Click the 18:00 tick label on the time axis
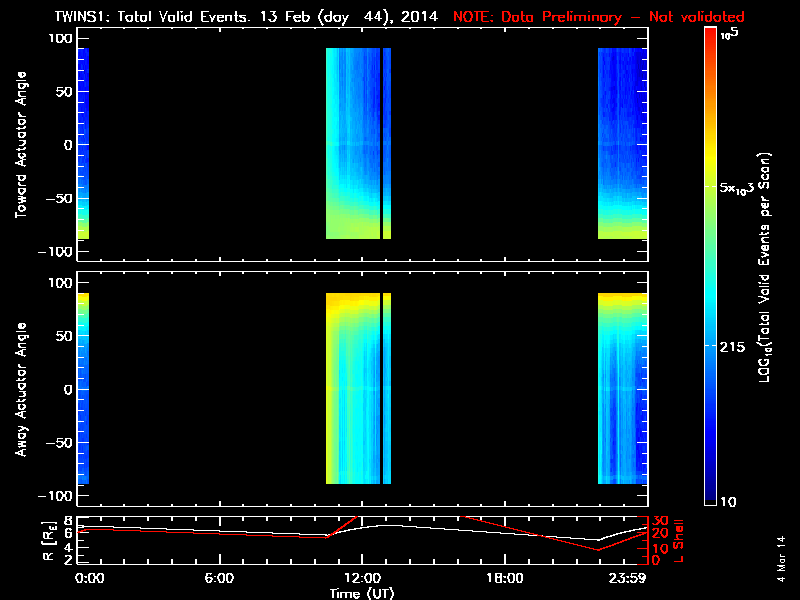Image resolution: width=800 pixels, height=600 pixels. (x=504, y=579)
